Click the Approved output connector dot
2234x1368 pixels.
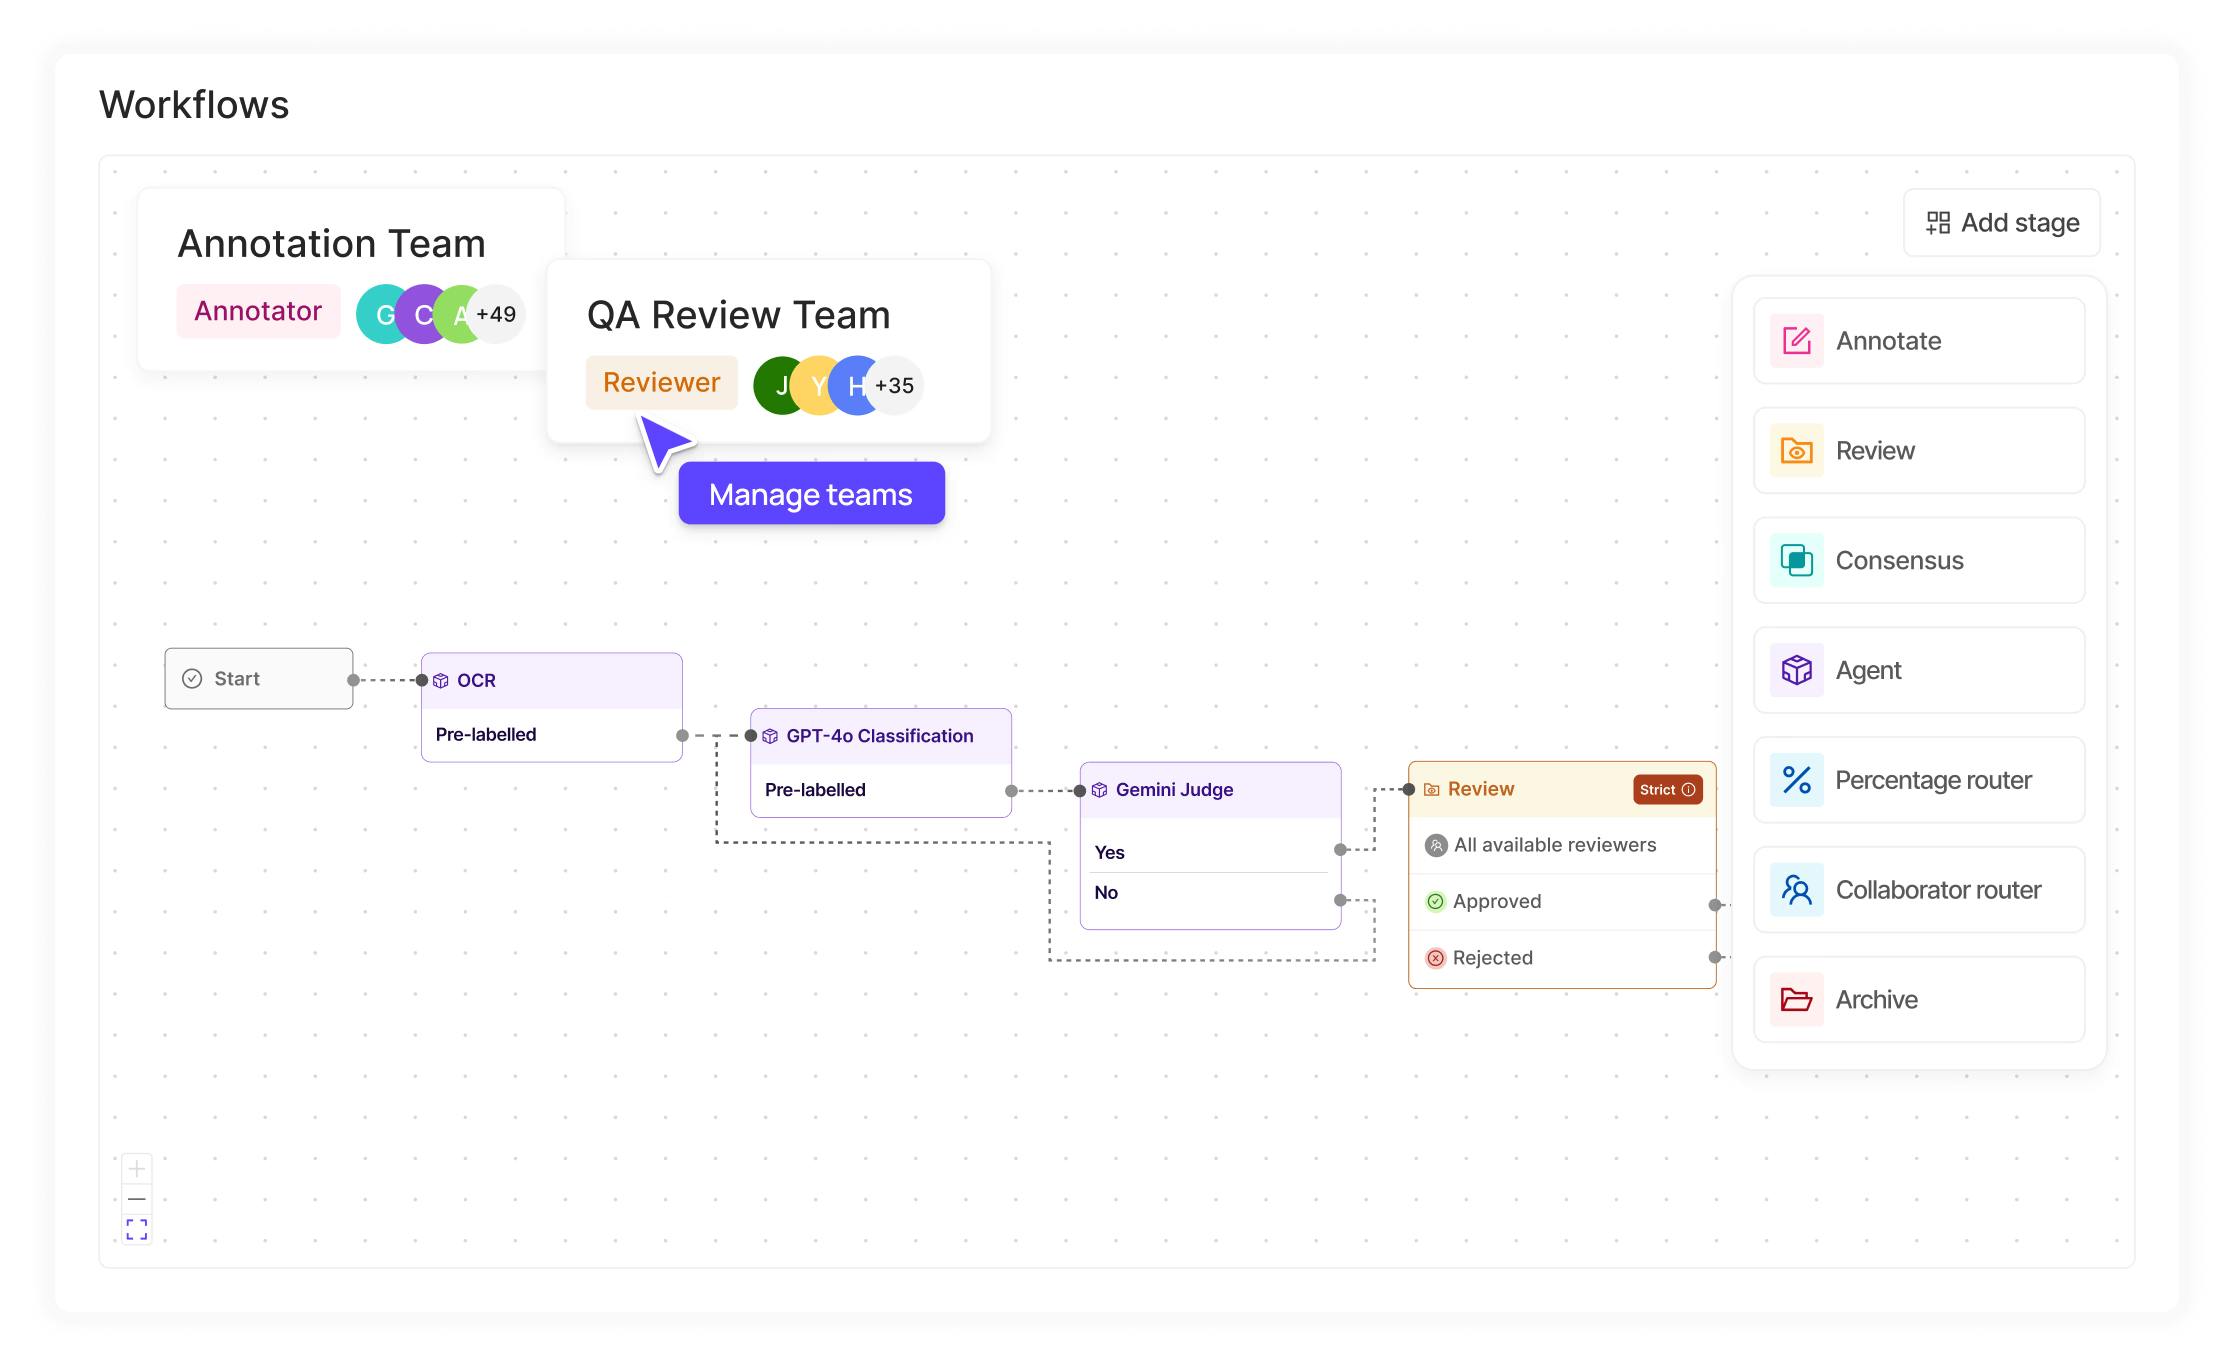(x=1715, y=905)
